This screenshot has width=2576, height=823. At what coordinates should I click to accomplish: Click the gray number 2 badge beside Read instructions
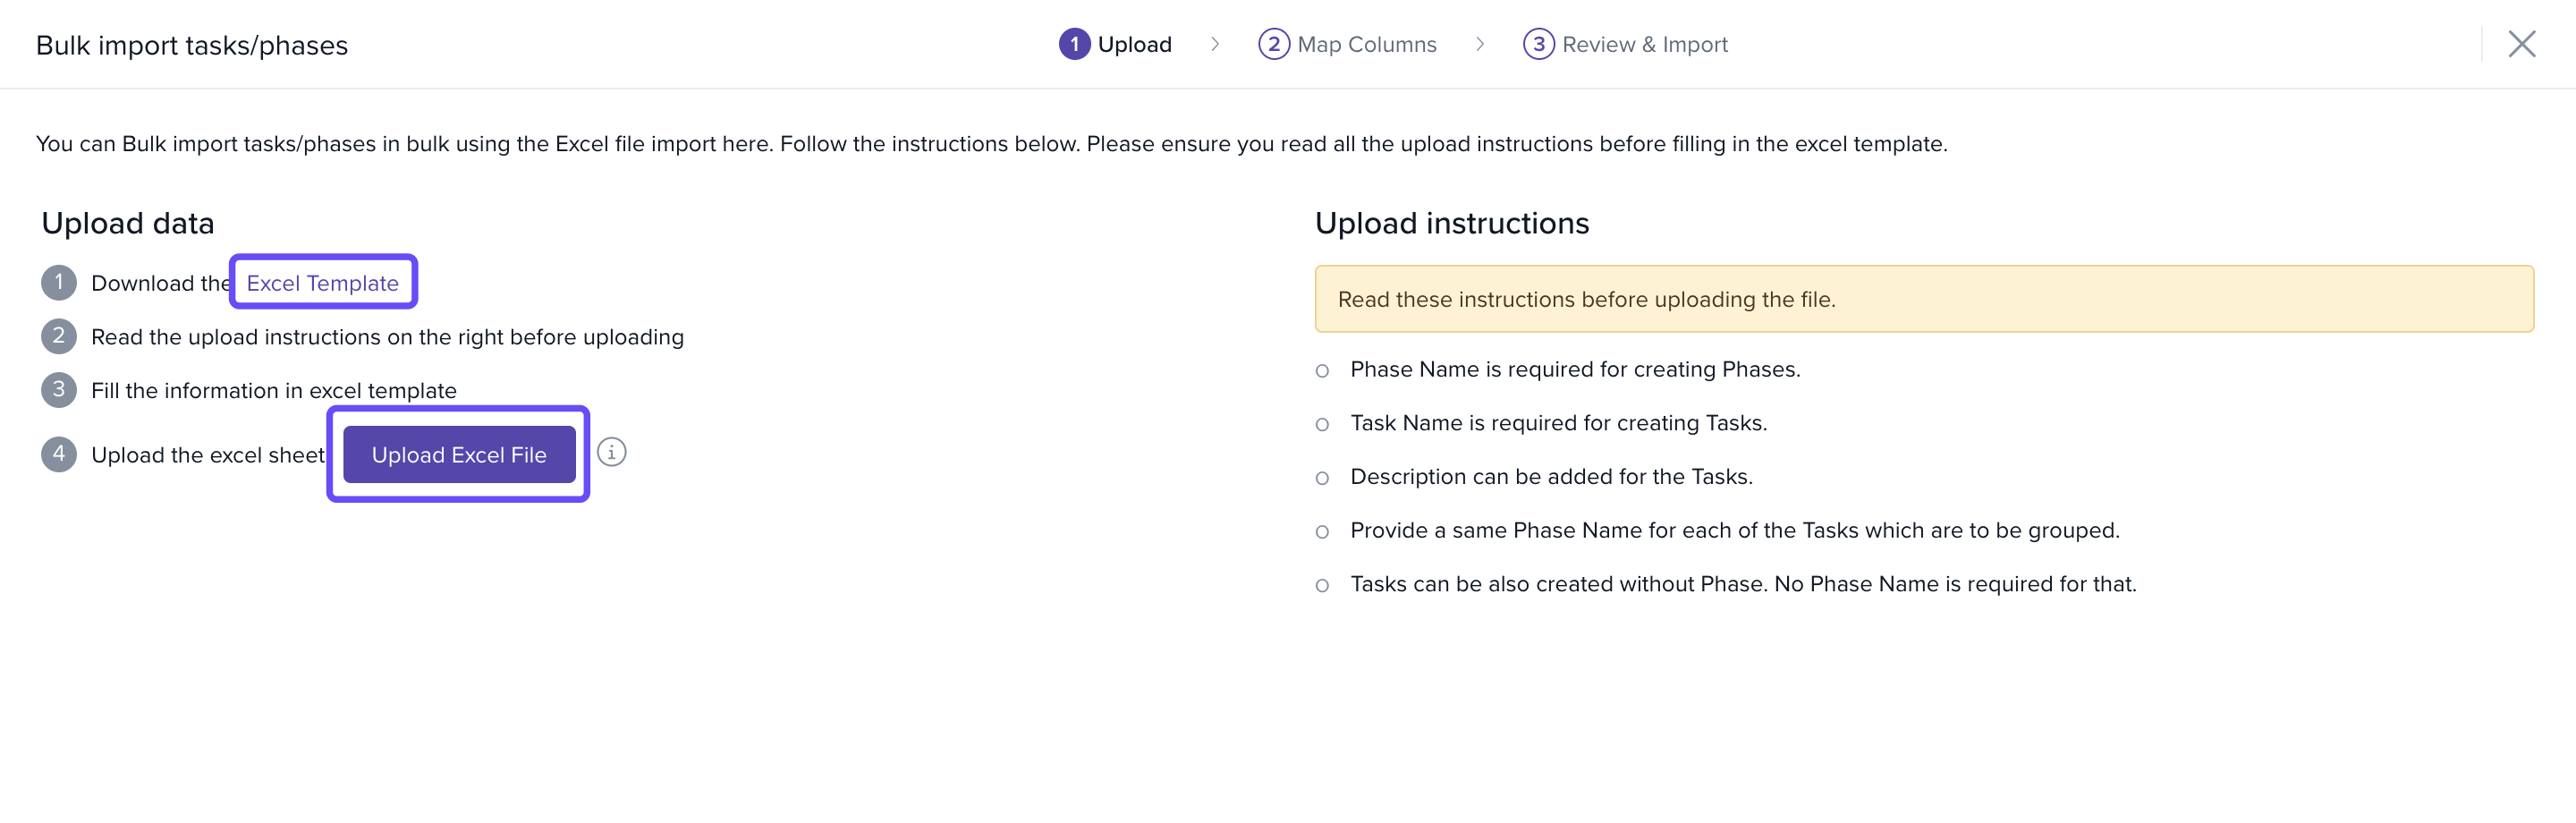(x=59, y=336)
